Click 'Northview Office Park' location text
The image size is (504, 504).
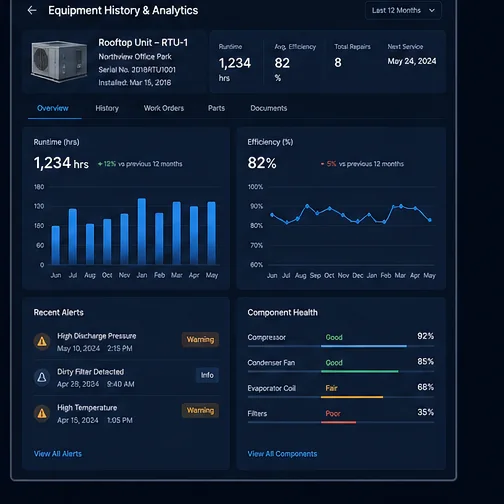pyautogui.click(x=135, y=57)
